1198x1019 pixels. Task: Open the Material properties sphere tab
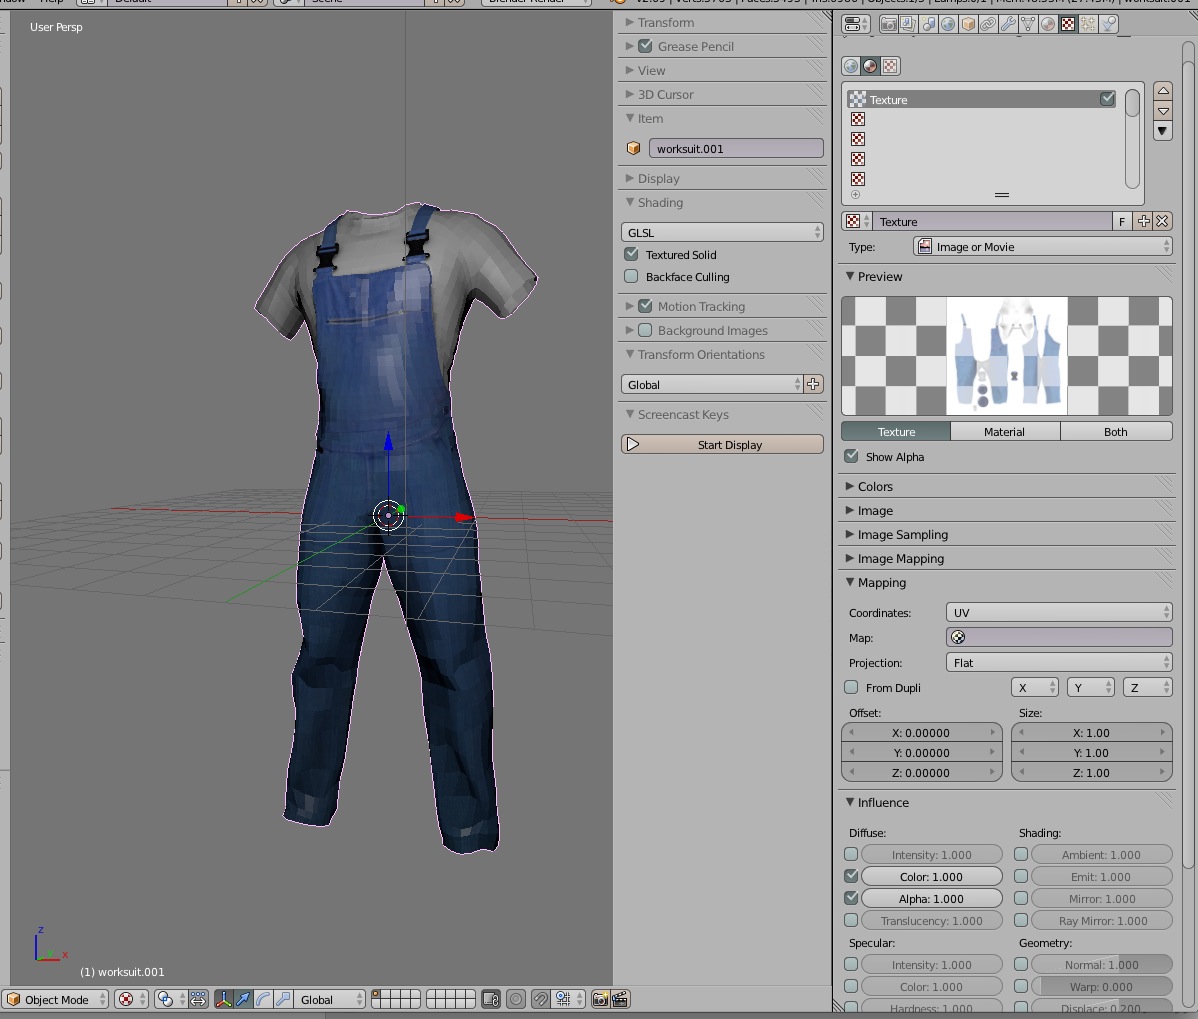1047,24
